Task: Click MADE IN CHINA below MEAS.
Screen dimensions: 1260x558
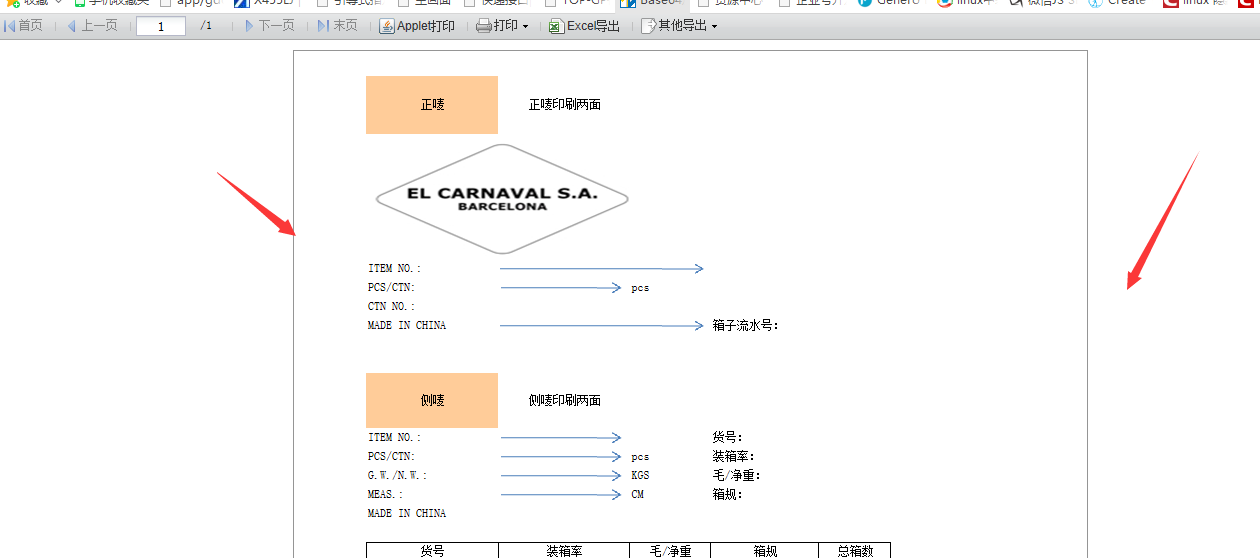Action: (407, 513)
